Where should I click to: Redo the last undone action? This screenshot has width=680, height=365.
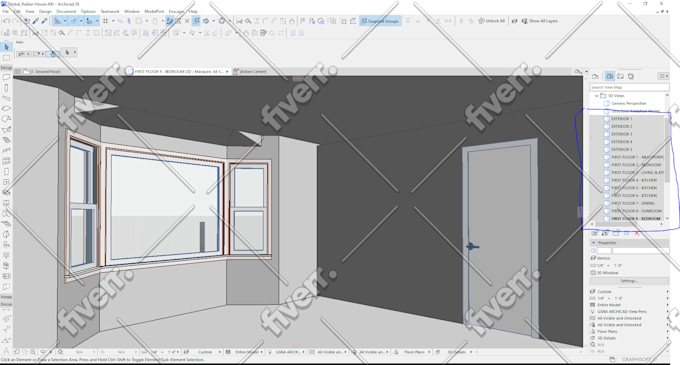tap(16, 21)
